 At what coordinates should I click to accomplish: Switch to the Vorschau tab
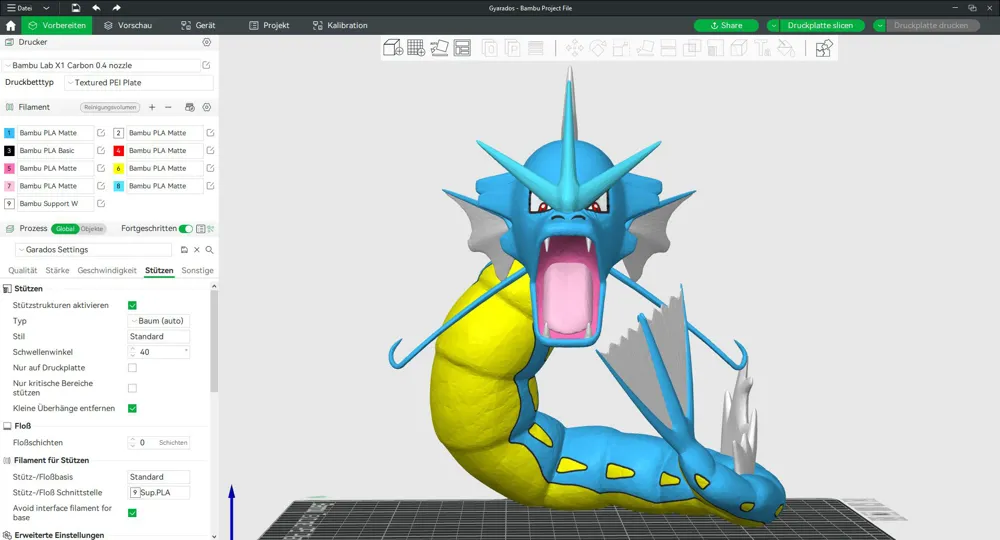(128, 26)
